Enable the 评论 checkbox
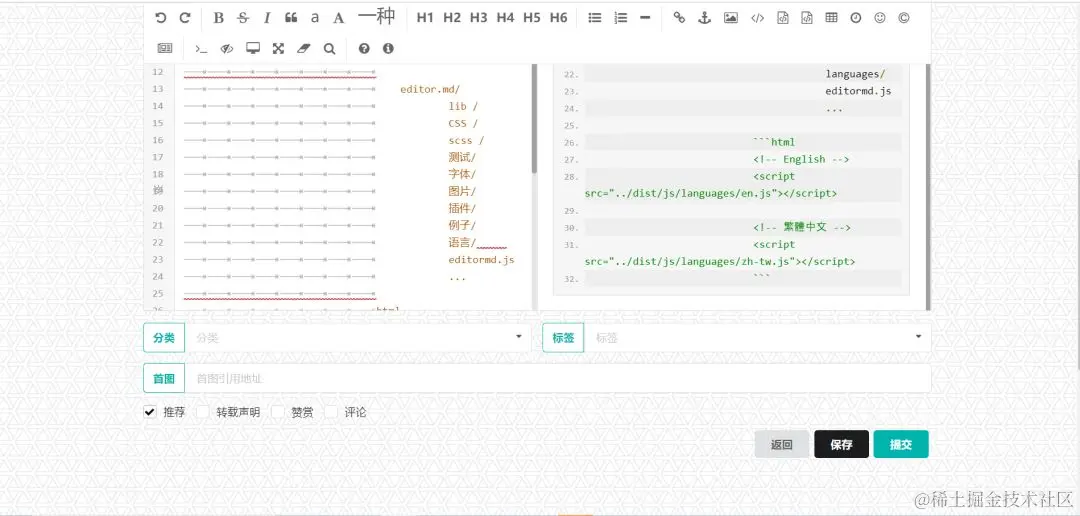This screenshot has width=1080, height=516. click(x=331, y=412)
